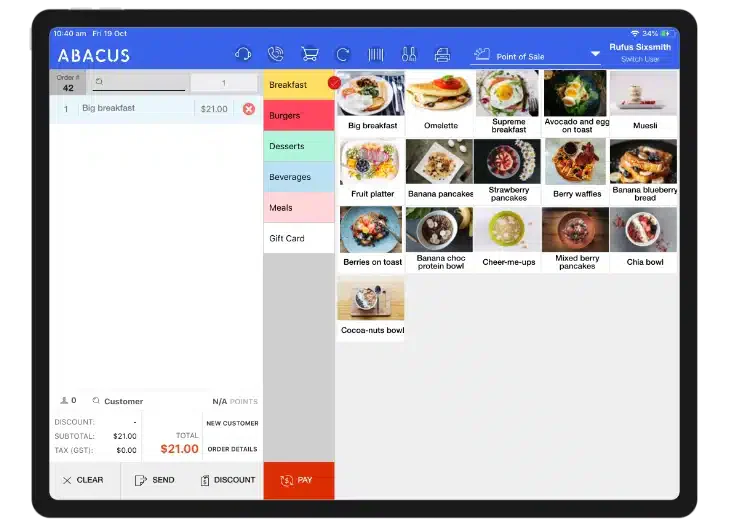Click the item search input field
Screen dimensions: 730x527
[138, 82]
